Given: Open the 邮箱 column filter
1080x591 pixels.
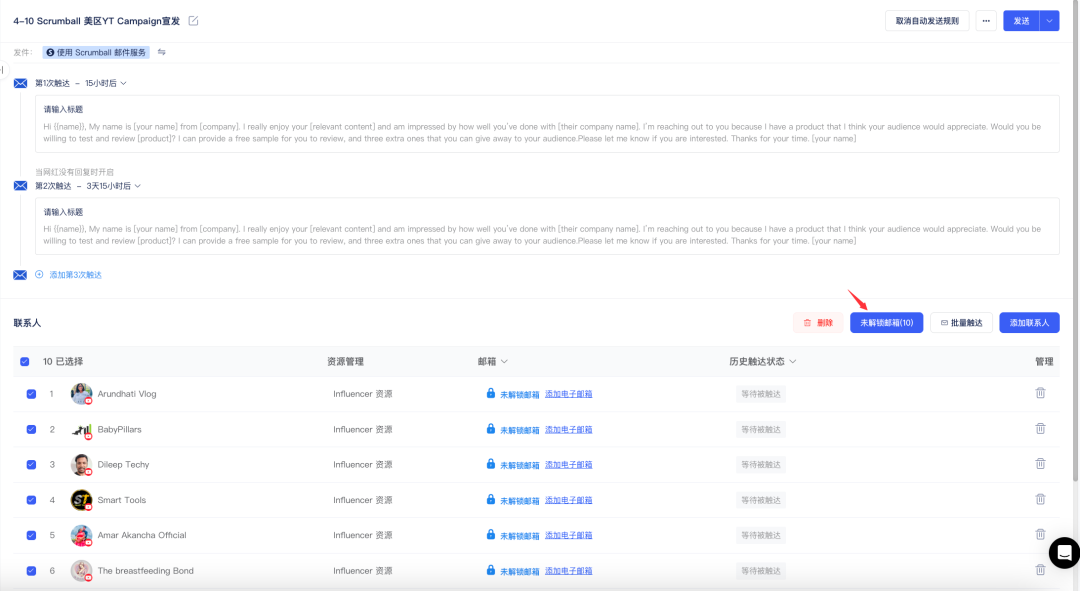Looking at the screenshot, I should tap(504, 361).
